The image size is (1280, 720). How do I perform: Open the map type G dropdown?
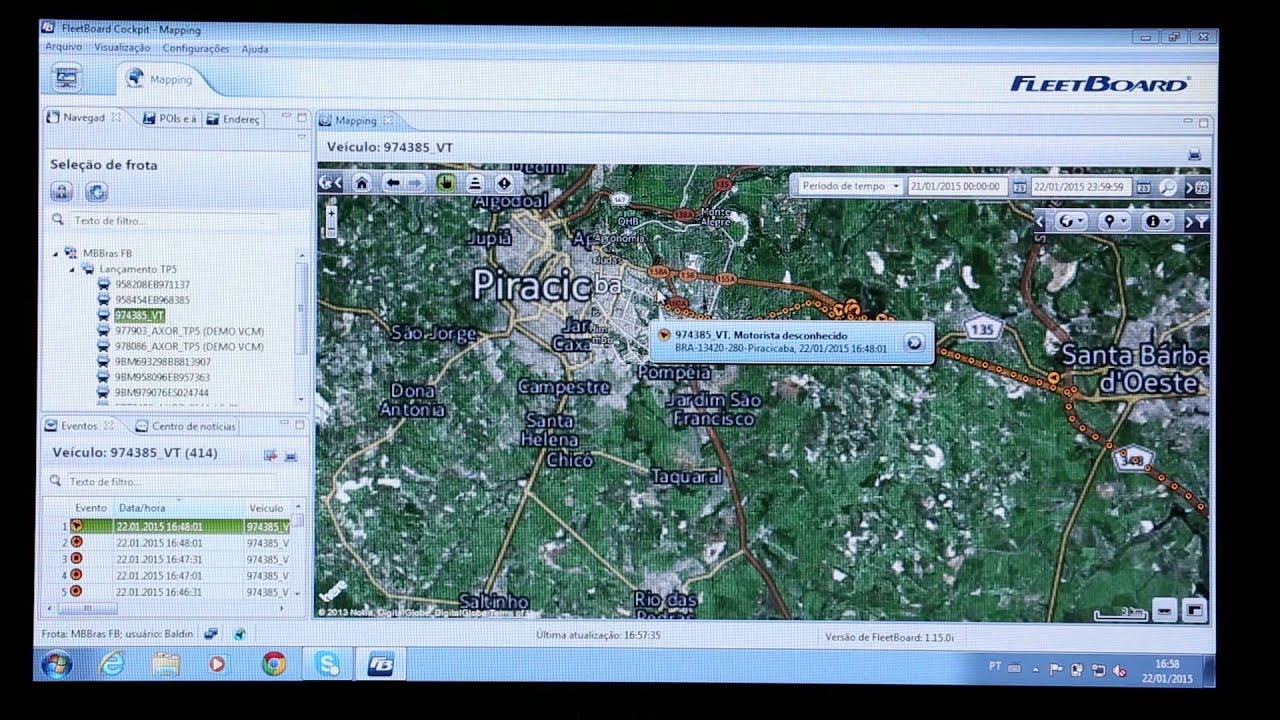point(1073,222)
